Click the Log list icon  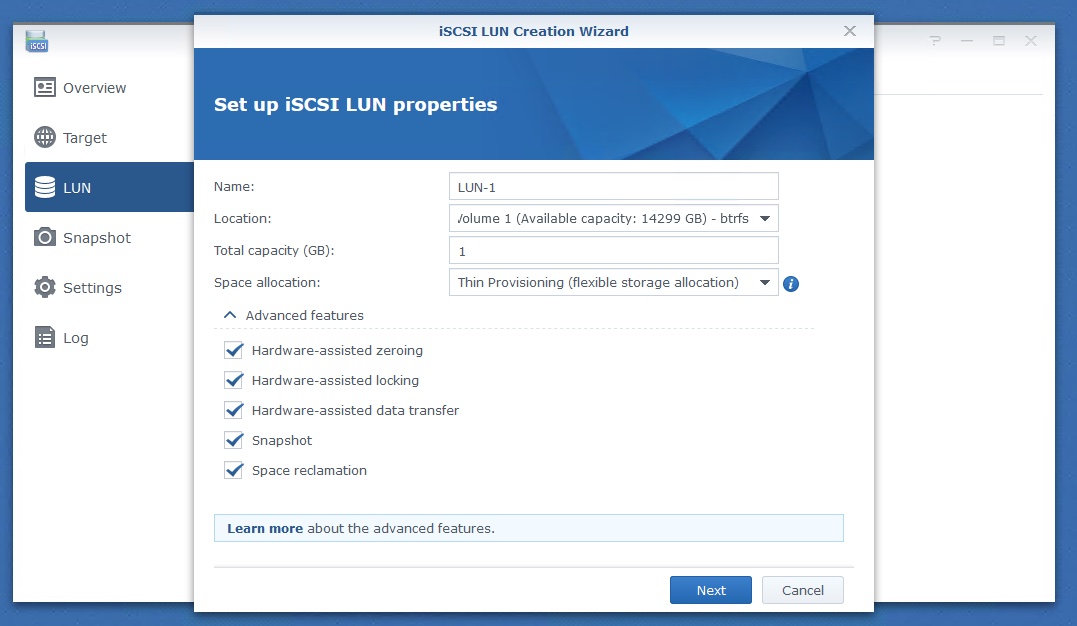(x=45, y=338)
